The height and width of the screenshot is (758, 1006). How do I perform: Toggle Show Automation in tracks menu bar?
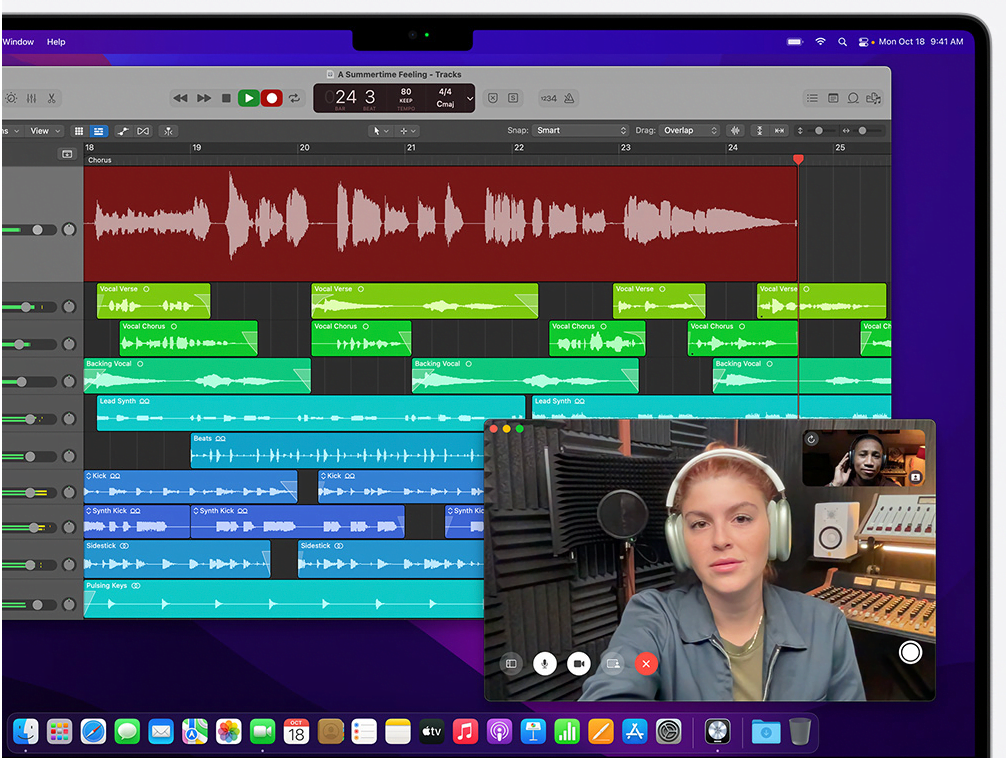pos(123,131)
